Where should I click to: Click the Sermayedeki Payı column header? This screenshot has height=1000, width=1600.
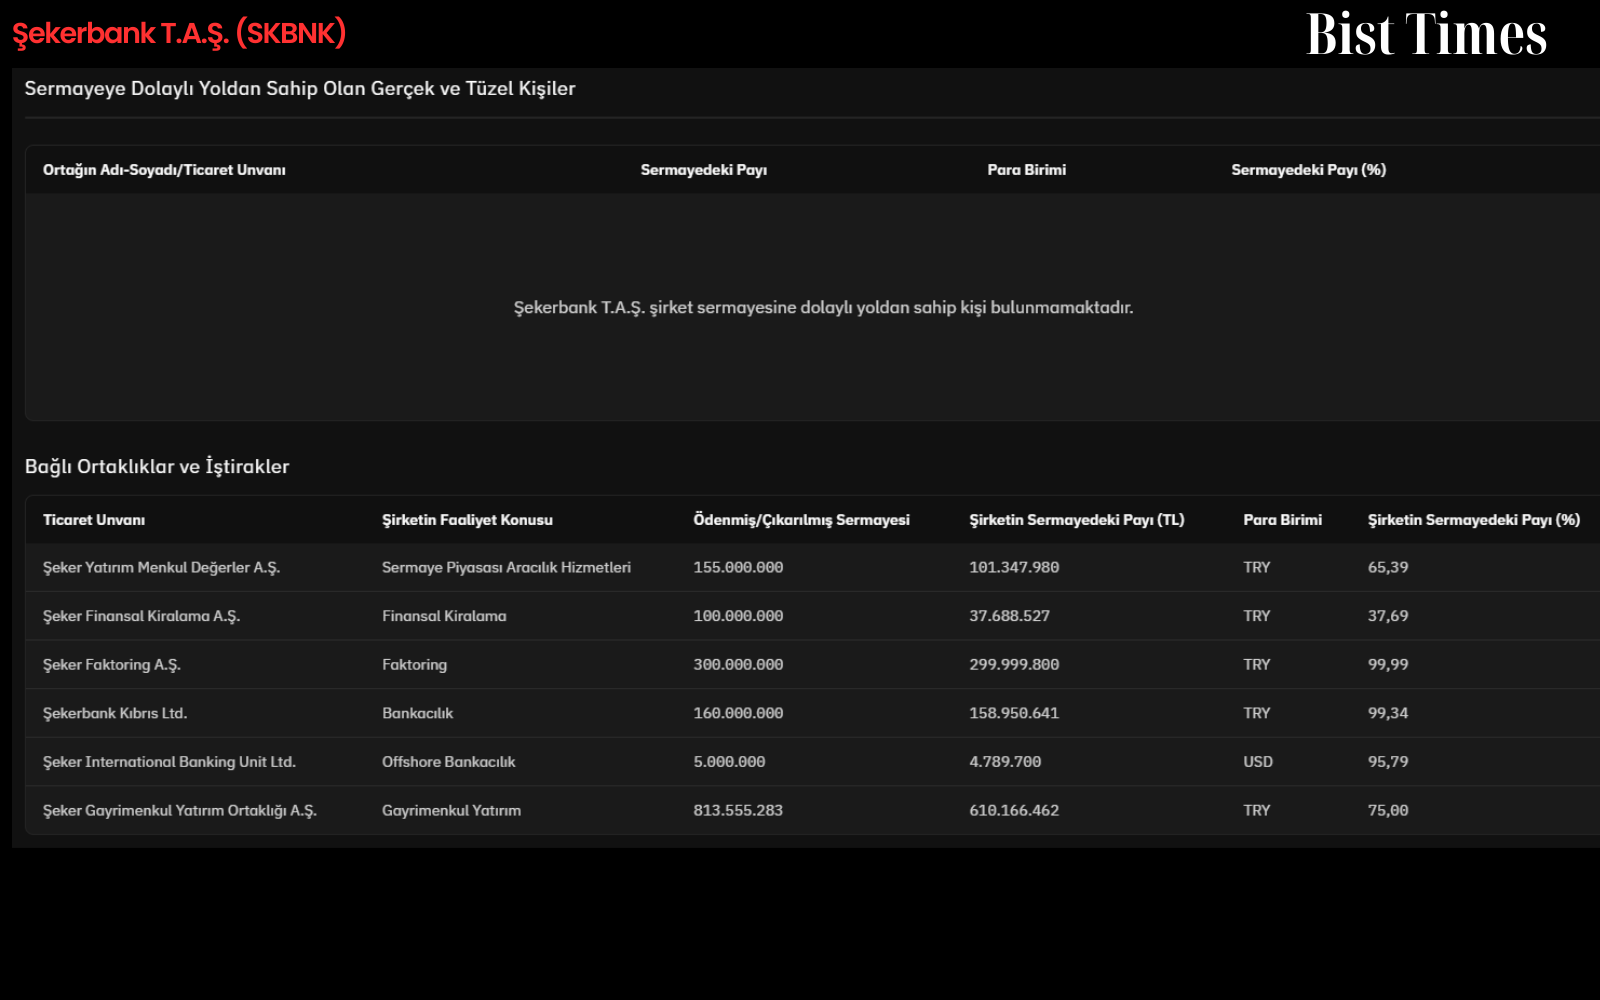(704, 170)
